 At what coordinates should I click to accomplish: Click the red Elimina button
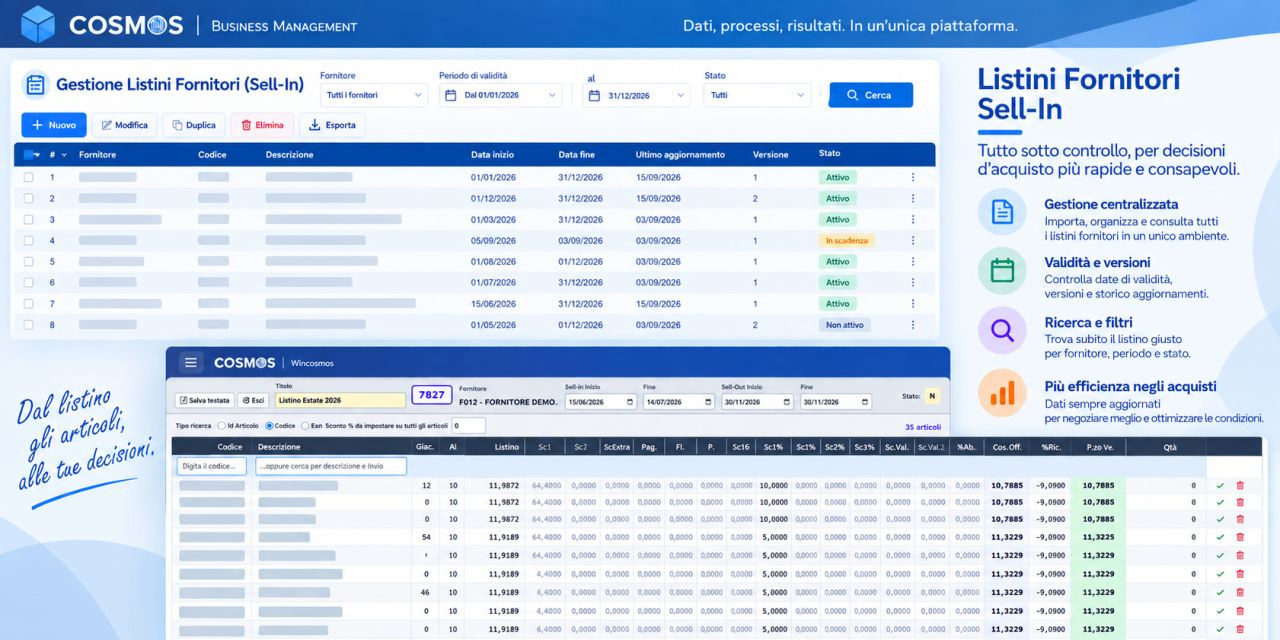[x=262, y=125]
